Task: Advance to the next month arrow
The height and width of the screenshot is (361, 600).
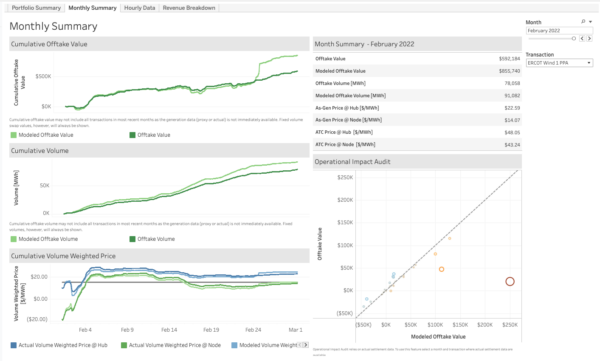Action: [589, 38]
